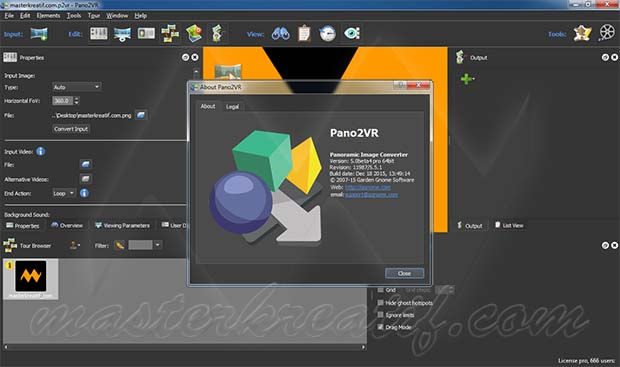The image size is (620, 367).
Task: Switch to the Viewing Parameters tab
Action: 123,225
